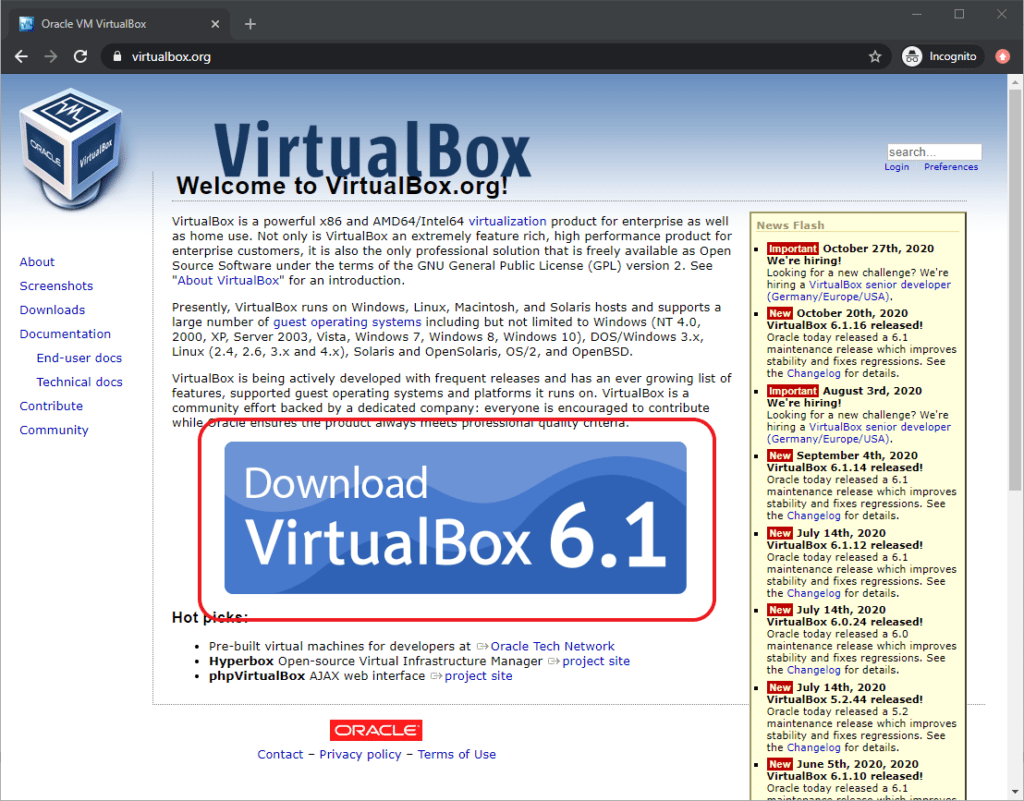Screen dimensions: 1024x801
Task: Click the Login link
Action: pyautogui.click(x=896, y=167)
